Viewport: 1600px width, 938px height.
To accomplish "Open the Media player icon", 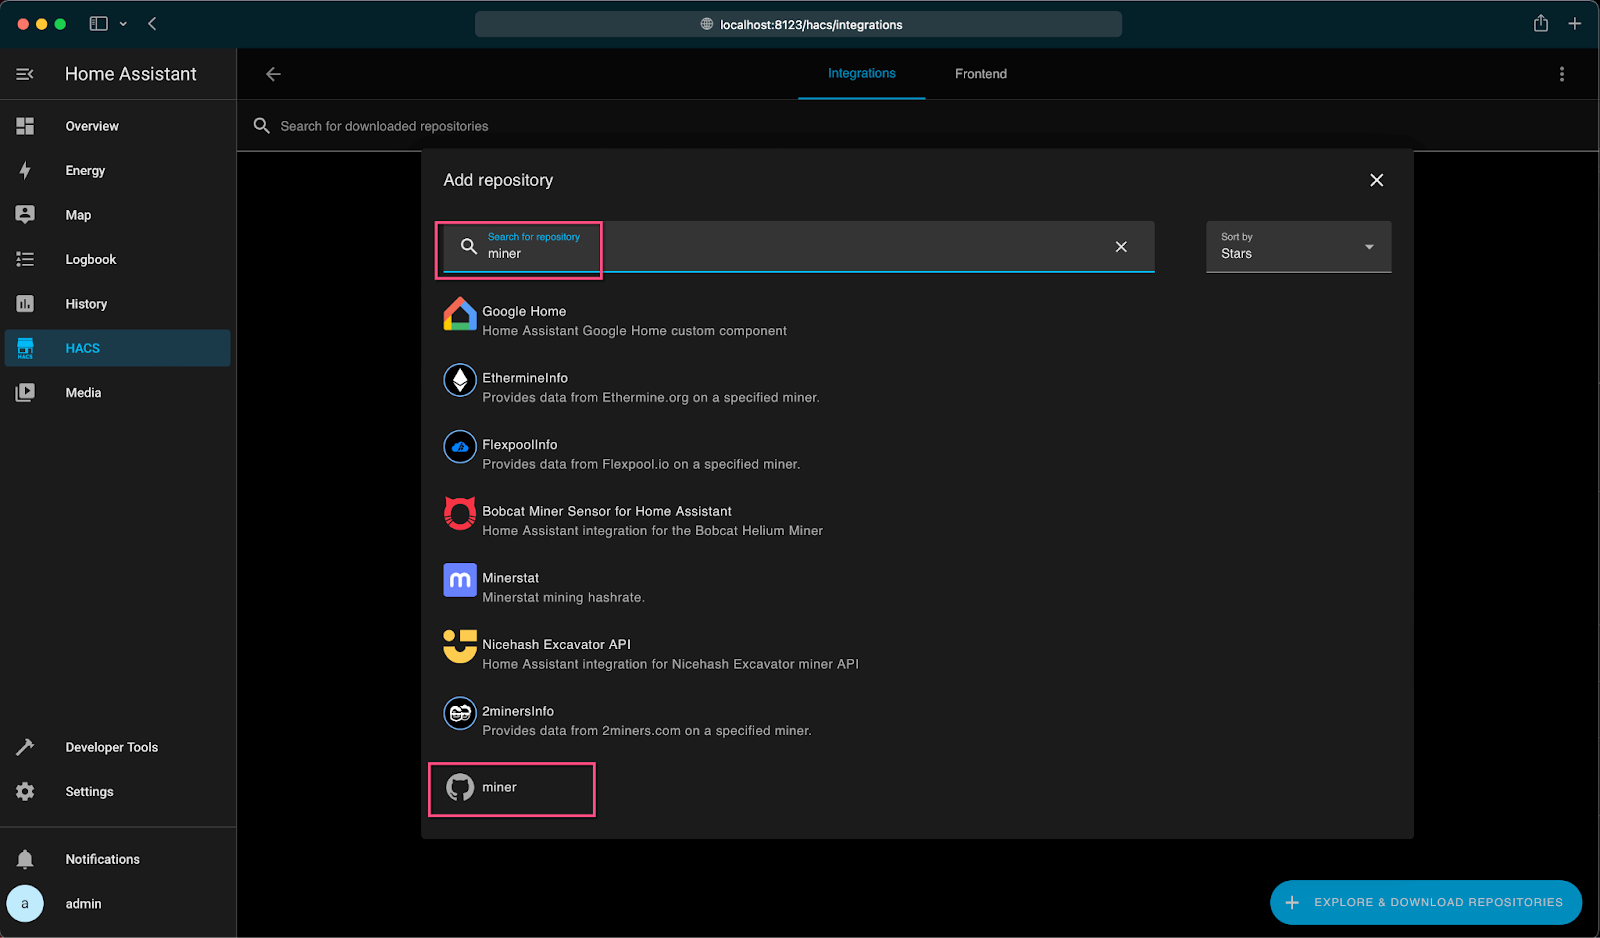I will [25, 393].
